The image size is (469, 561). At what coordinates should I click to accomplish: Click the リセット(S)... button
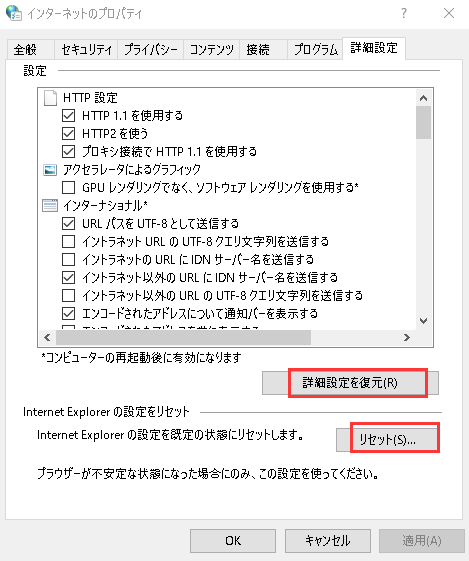coord(387,439)
